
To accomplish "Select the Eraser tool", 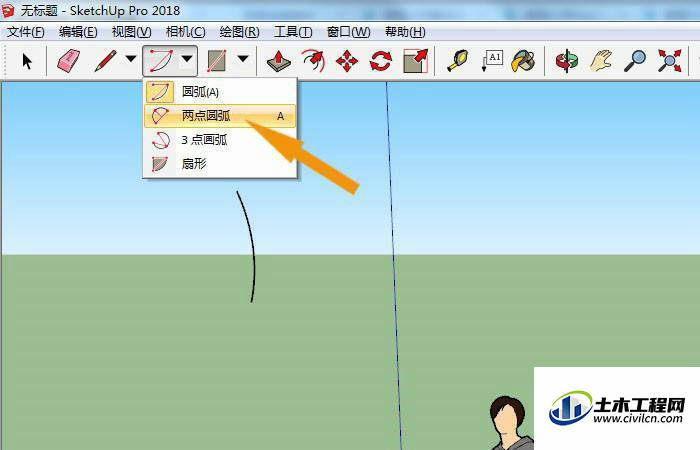I will (68, 61).
